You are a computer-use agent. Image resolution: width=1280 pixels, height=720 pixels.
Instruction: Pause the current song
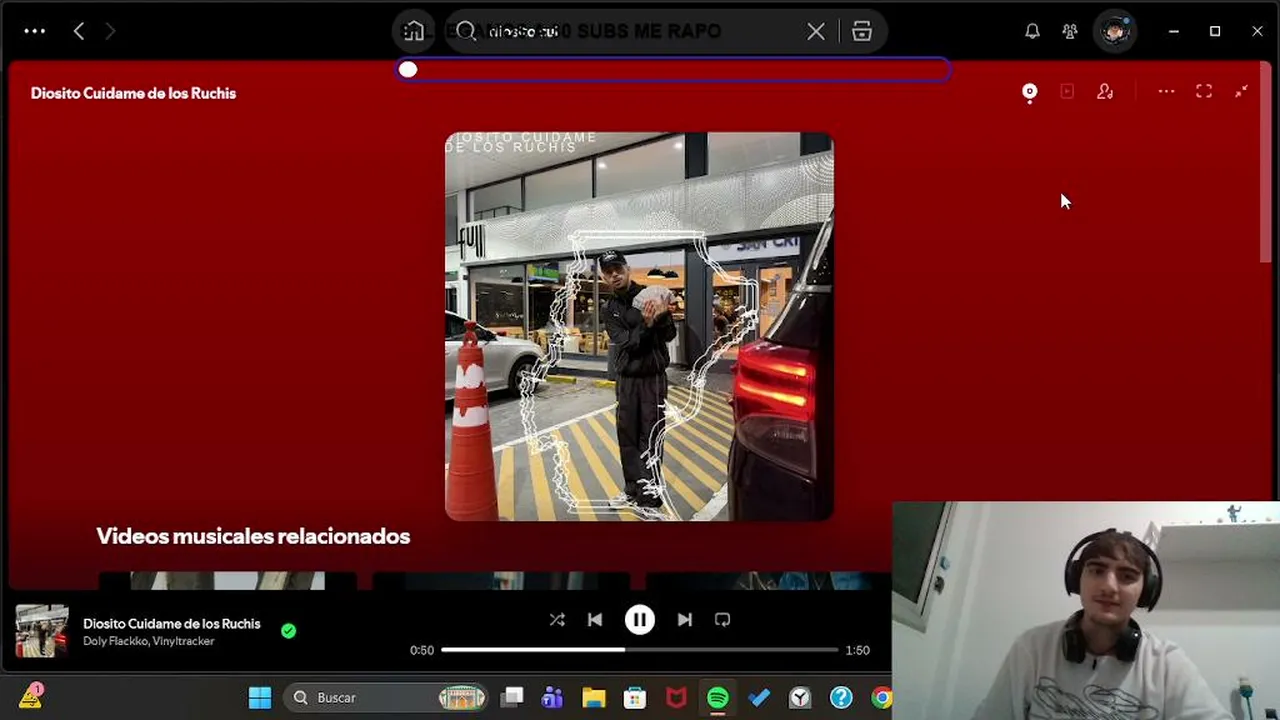(640, 620)
